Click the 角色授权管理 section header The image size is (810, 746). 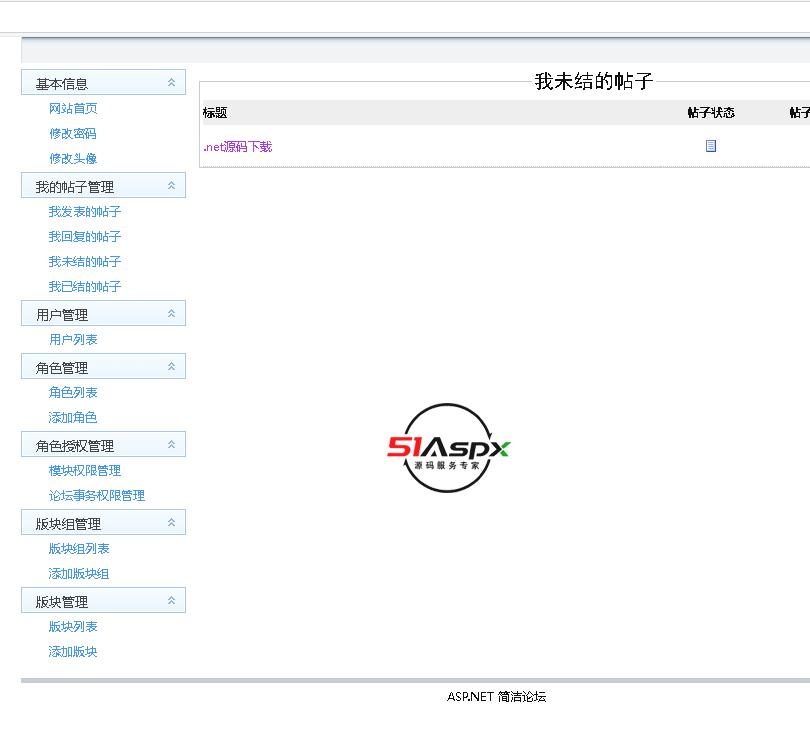click(x=103, y=444)
